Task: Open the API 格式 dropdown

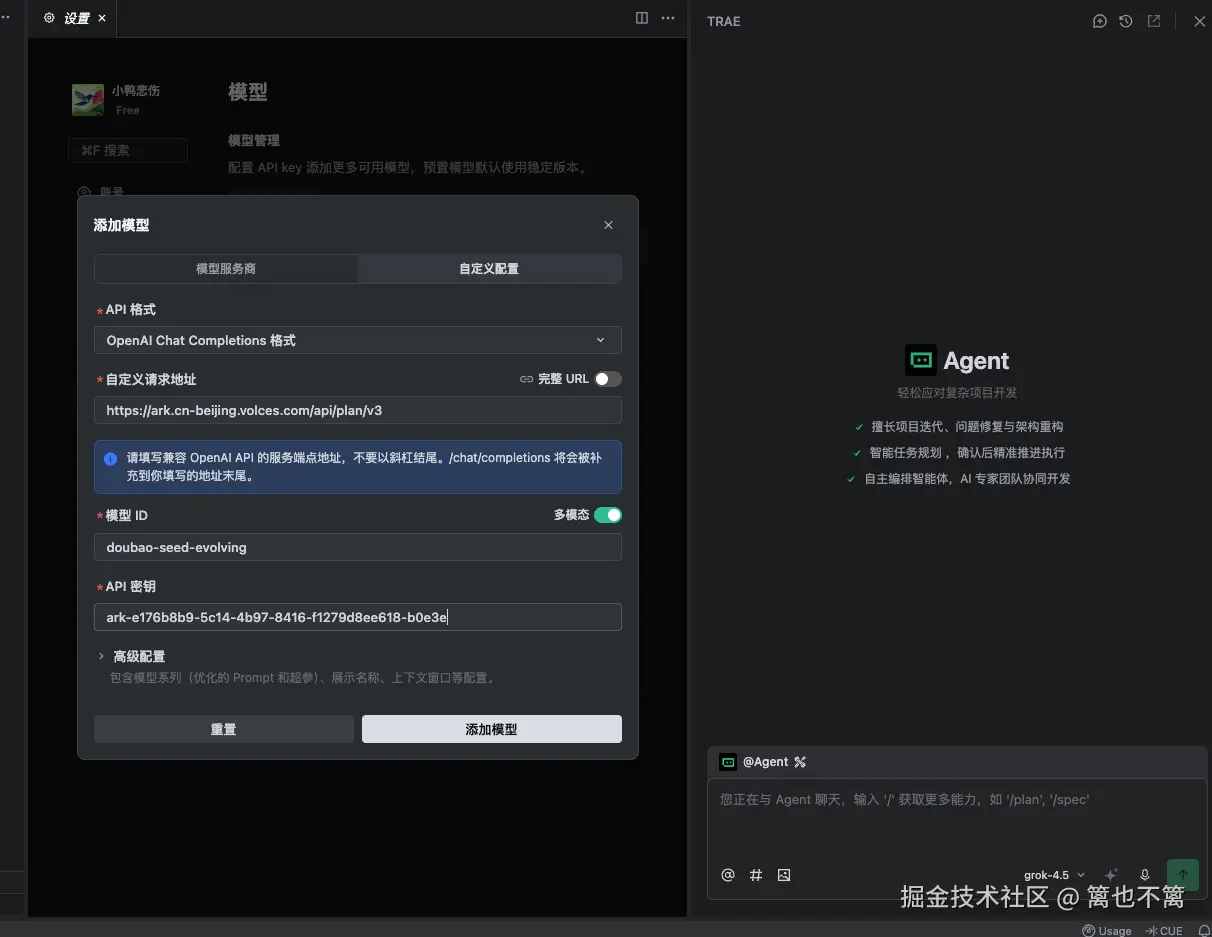Action: [358, 340]
